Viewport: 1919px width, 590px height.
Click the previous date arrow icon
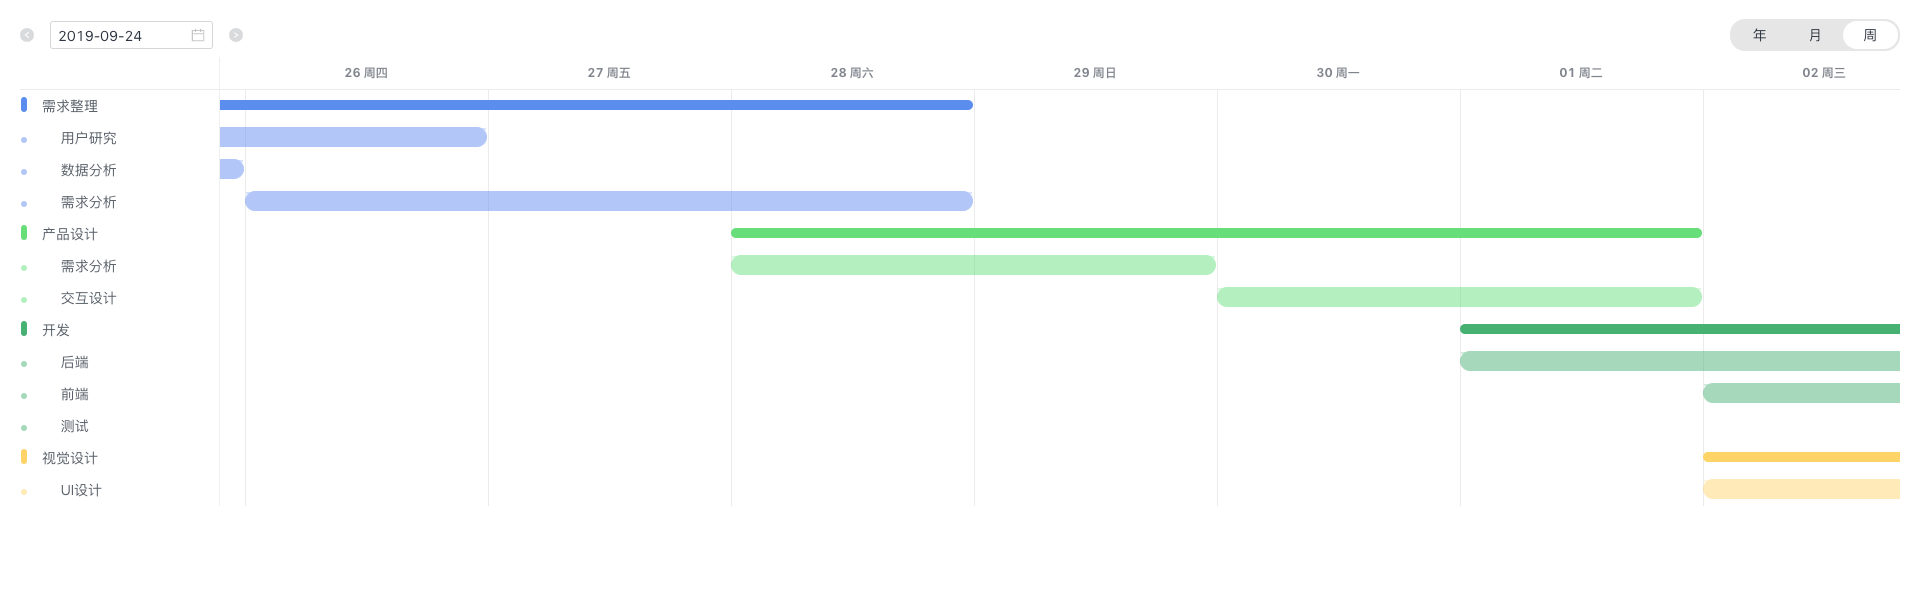click(27, 35)
